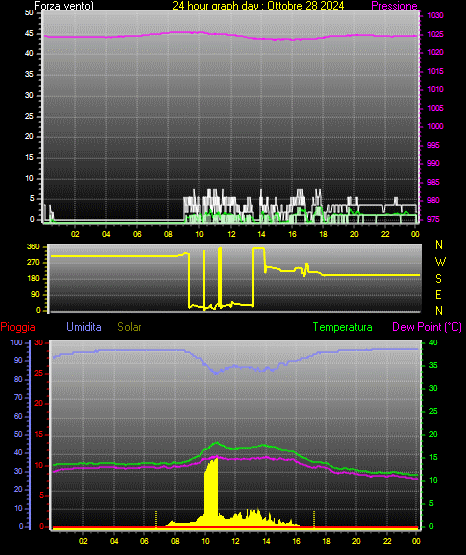Click the sunrise dotted marker near 07

click(x=156, y=519)
